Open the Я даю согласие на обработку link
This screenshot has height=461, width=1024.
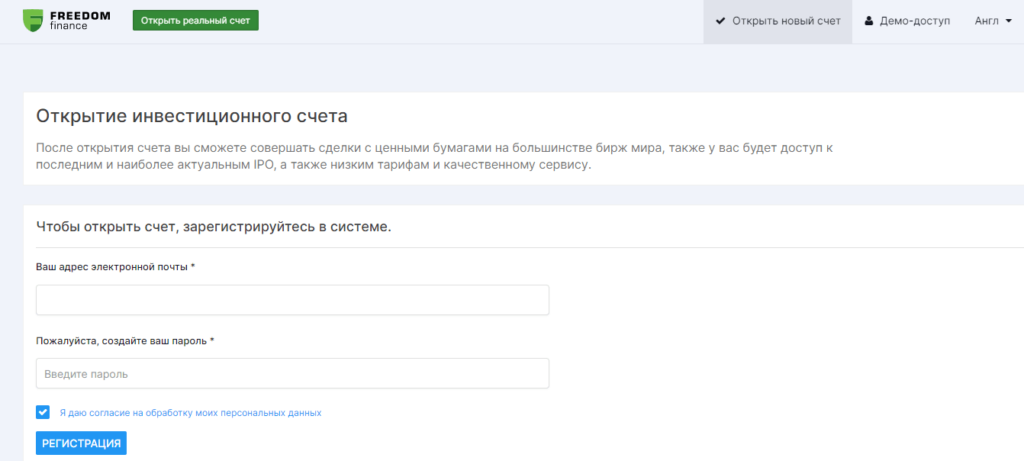pyautogui.click(x=191, y=413)
